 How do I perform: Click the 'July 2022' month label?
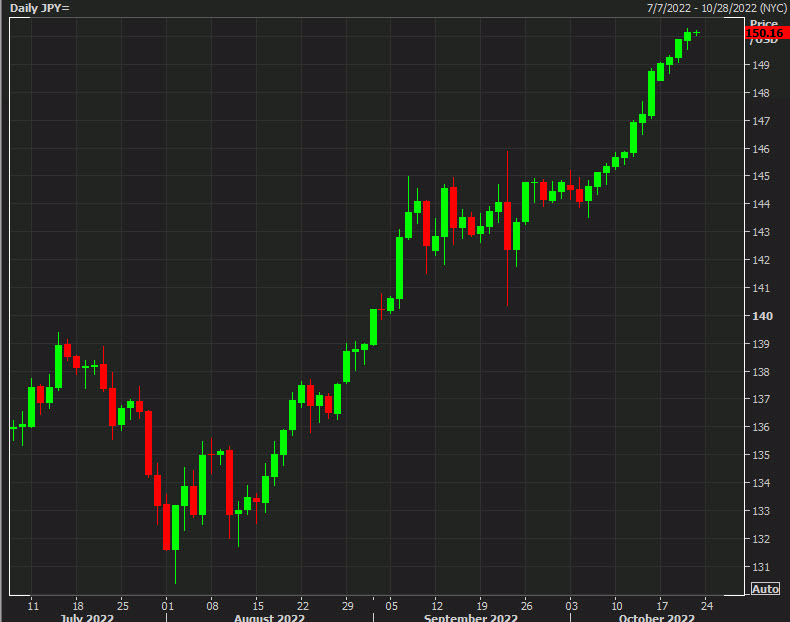click(x=87, y=617)
